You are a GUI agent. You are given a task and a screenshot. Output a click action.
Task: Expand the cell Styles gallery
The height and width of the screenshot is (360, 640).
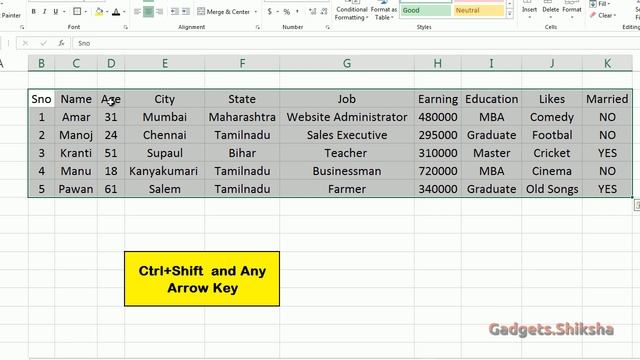tap(509, 14)
